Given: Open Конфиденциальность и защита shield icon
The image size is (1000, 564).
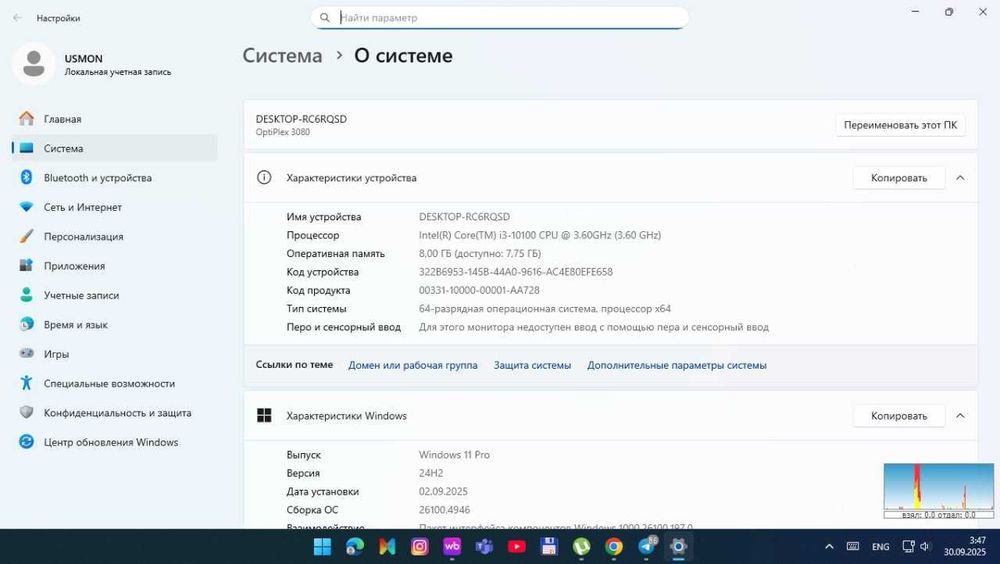Looking at the screenshot, I should click(x=26, y=412).
